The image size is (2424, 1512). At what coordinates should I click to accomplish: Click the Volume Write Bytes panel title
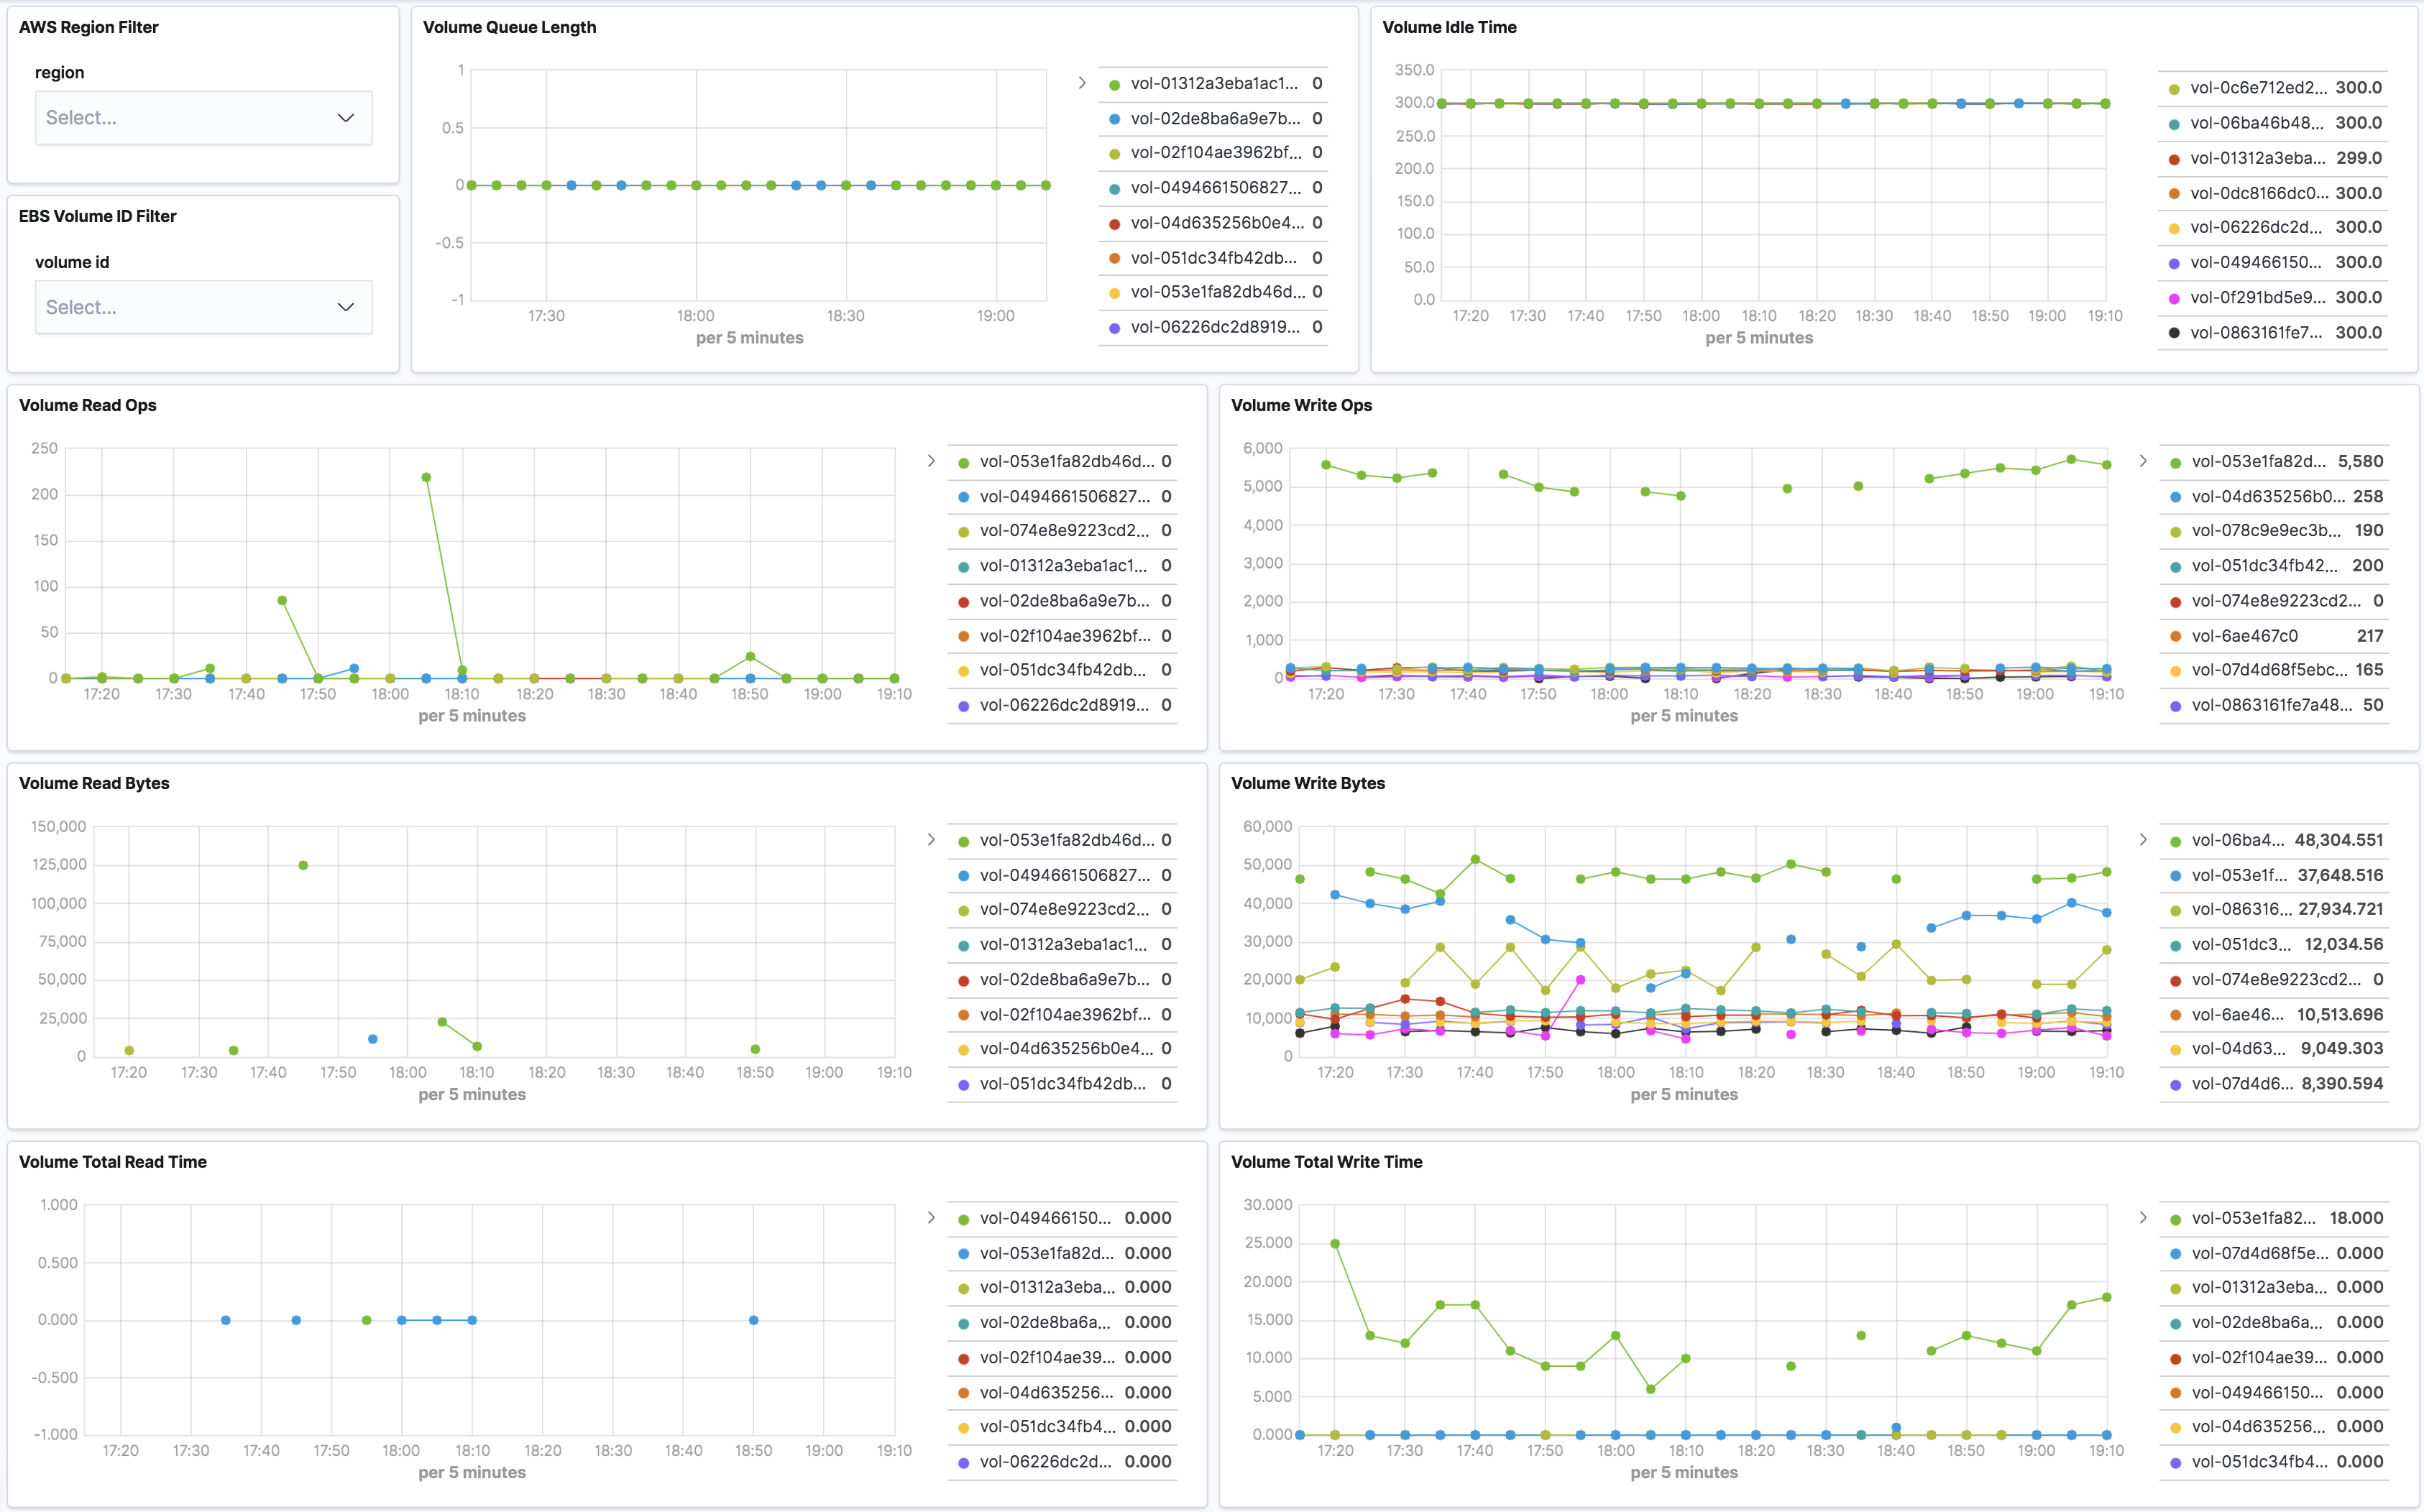tap(1307, 783)
